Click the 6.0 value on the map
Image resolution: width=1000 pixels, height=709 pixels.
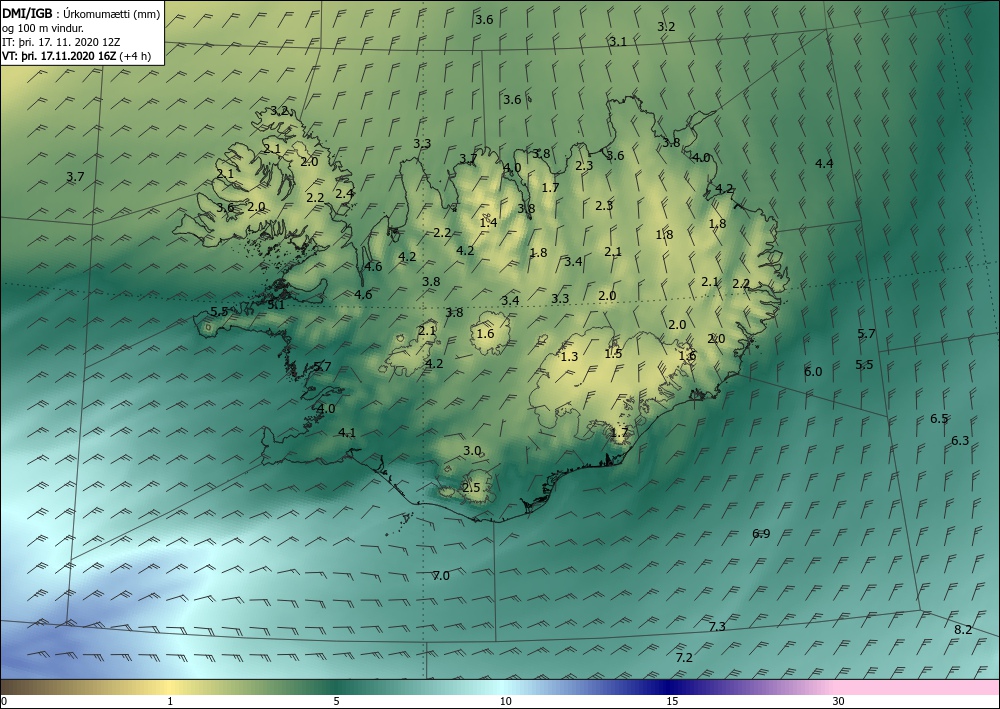[813, 372]
